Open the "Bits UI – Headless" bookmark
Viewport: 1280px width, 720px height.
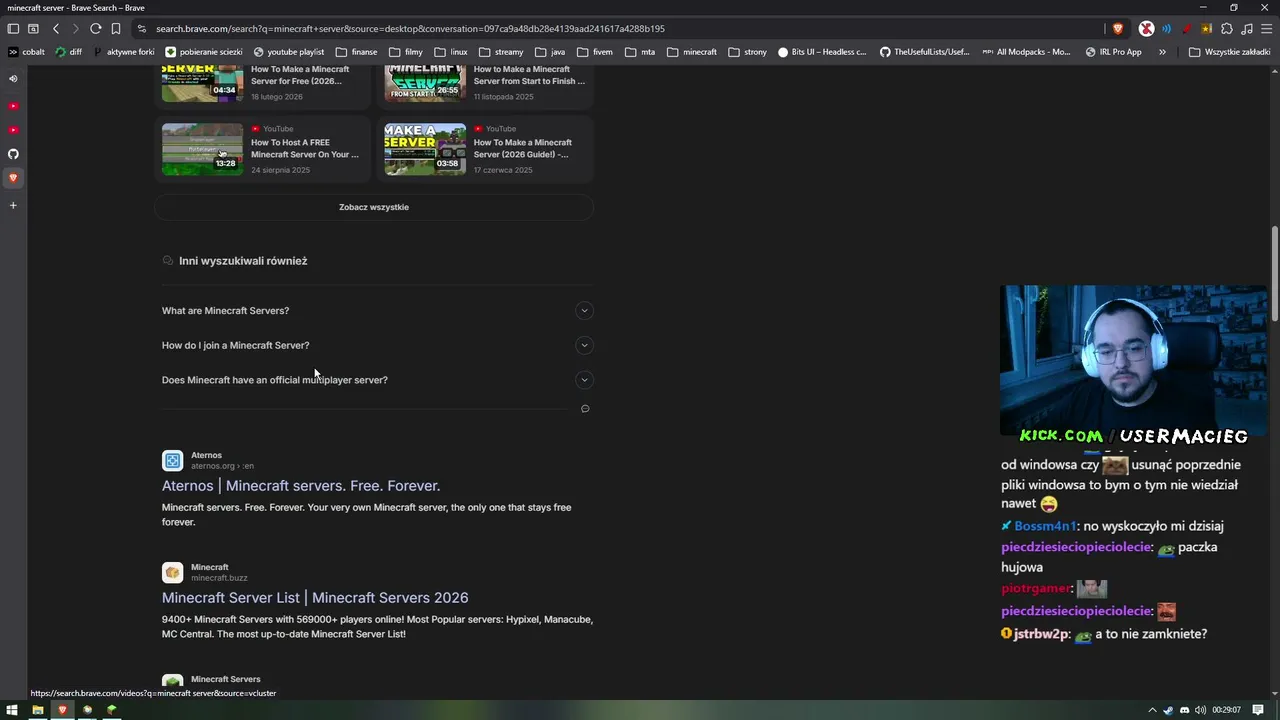pyautogui.click(x=822, y=52)
